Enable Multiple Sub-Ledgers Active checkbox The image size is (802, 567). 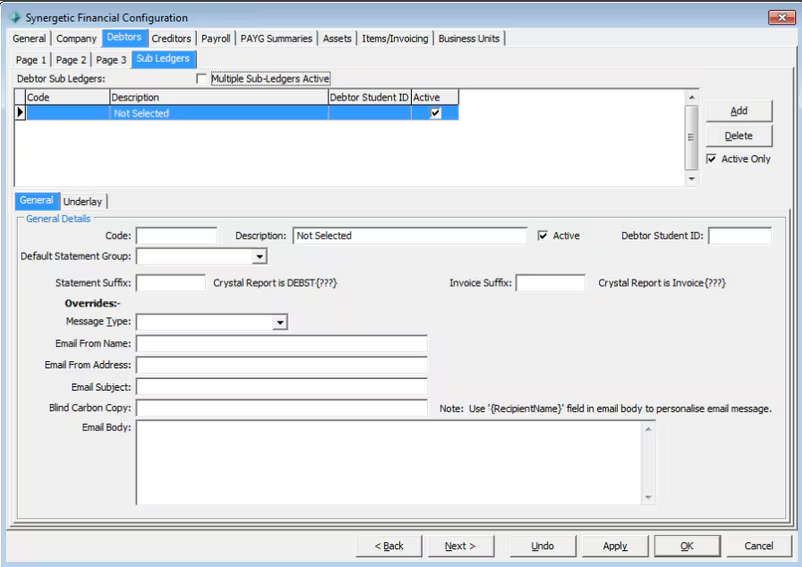[x=202, y=79]
